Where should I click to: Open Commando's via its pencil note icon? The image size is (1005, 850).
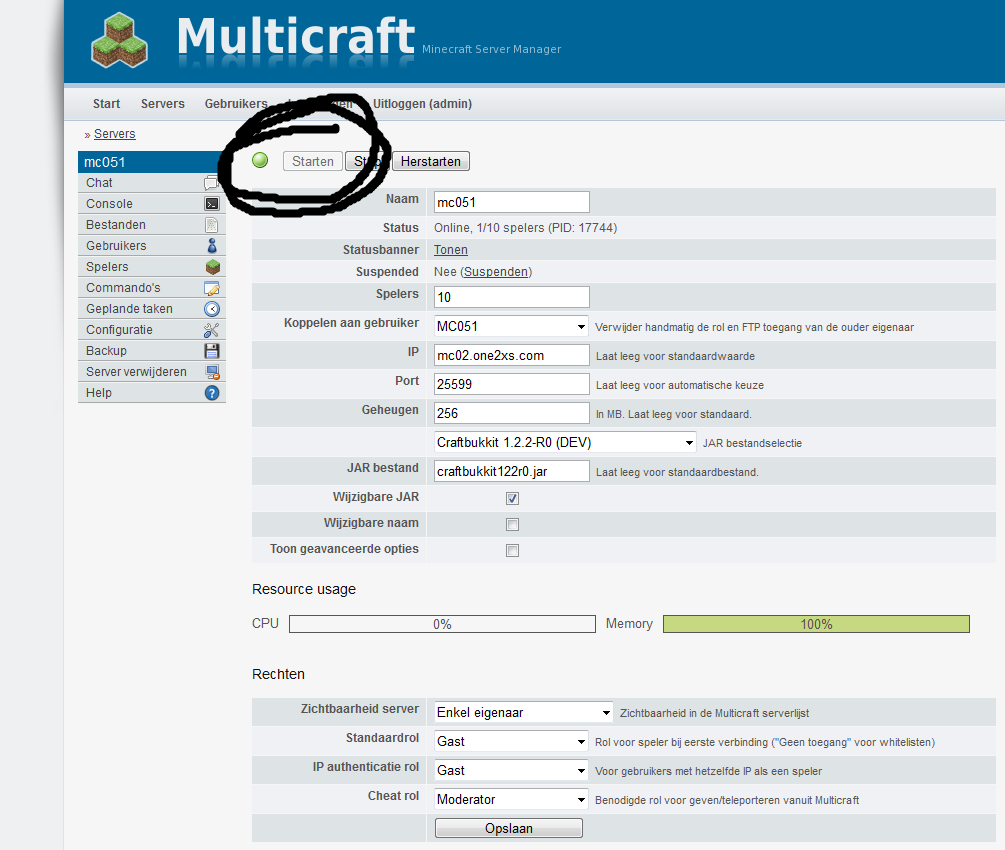pyautogui.click(x=212, y=288)
